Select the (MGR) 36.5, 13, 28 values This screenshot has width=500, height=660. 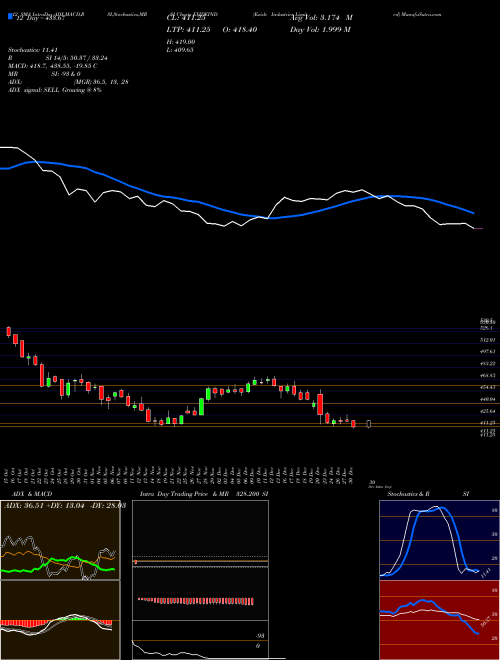click(101, 82)
